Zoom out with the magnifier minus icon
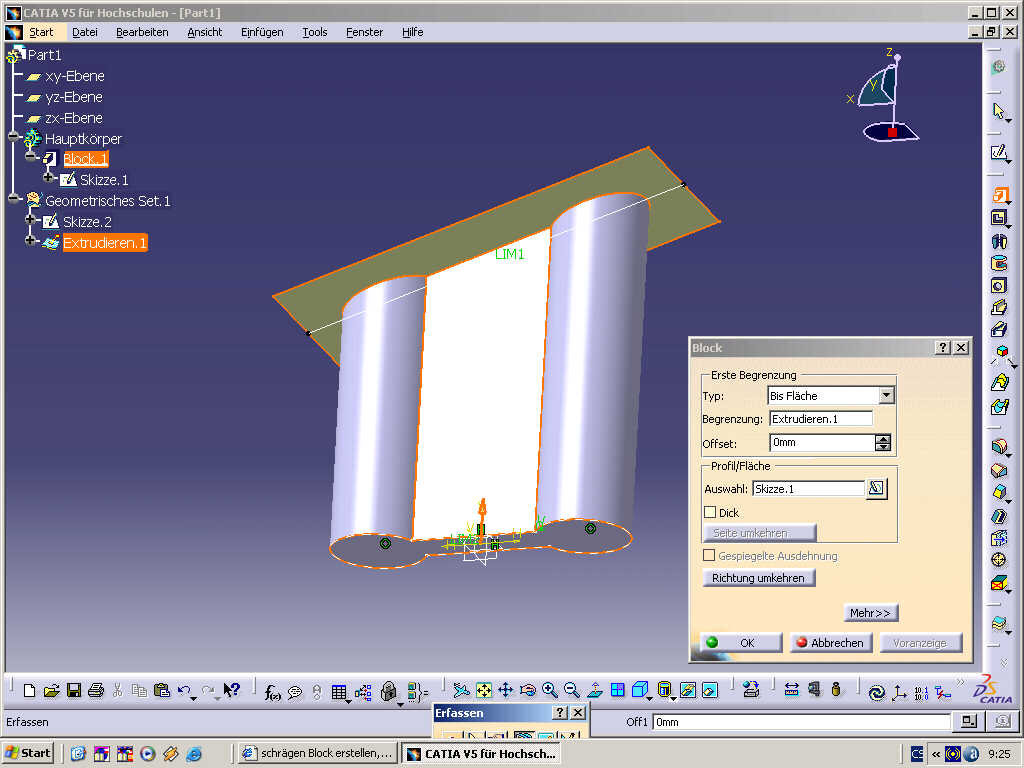 pos(572,690)
